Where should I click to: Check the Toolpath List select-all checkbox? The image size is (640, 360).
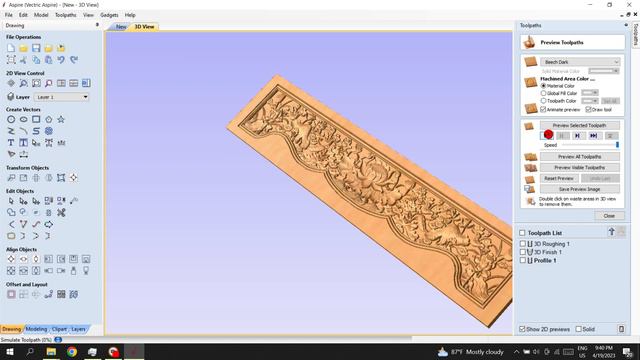[x=522, y=233]
